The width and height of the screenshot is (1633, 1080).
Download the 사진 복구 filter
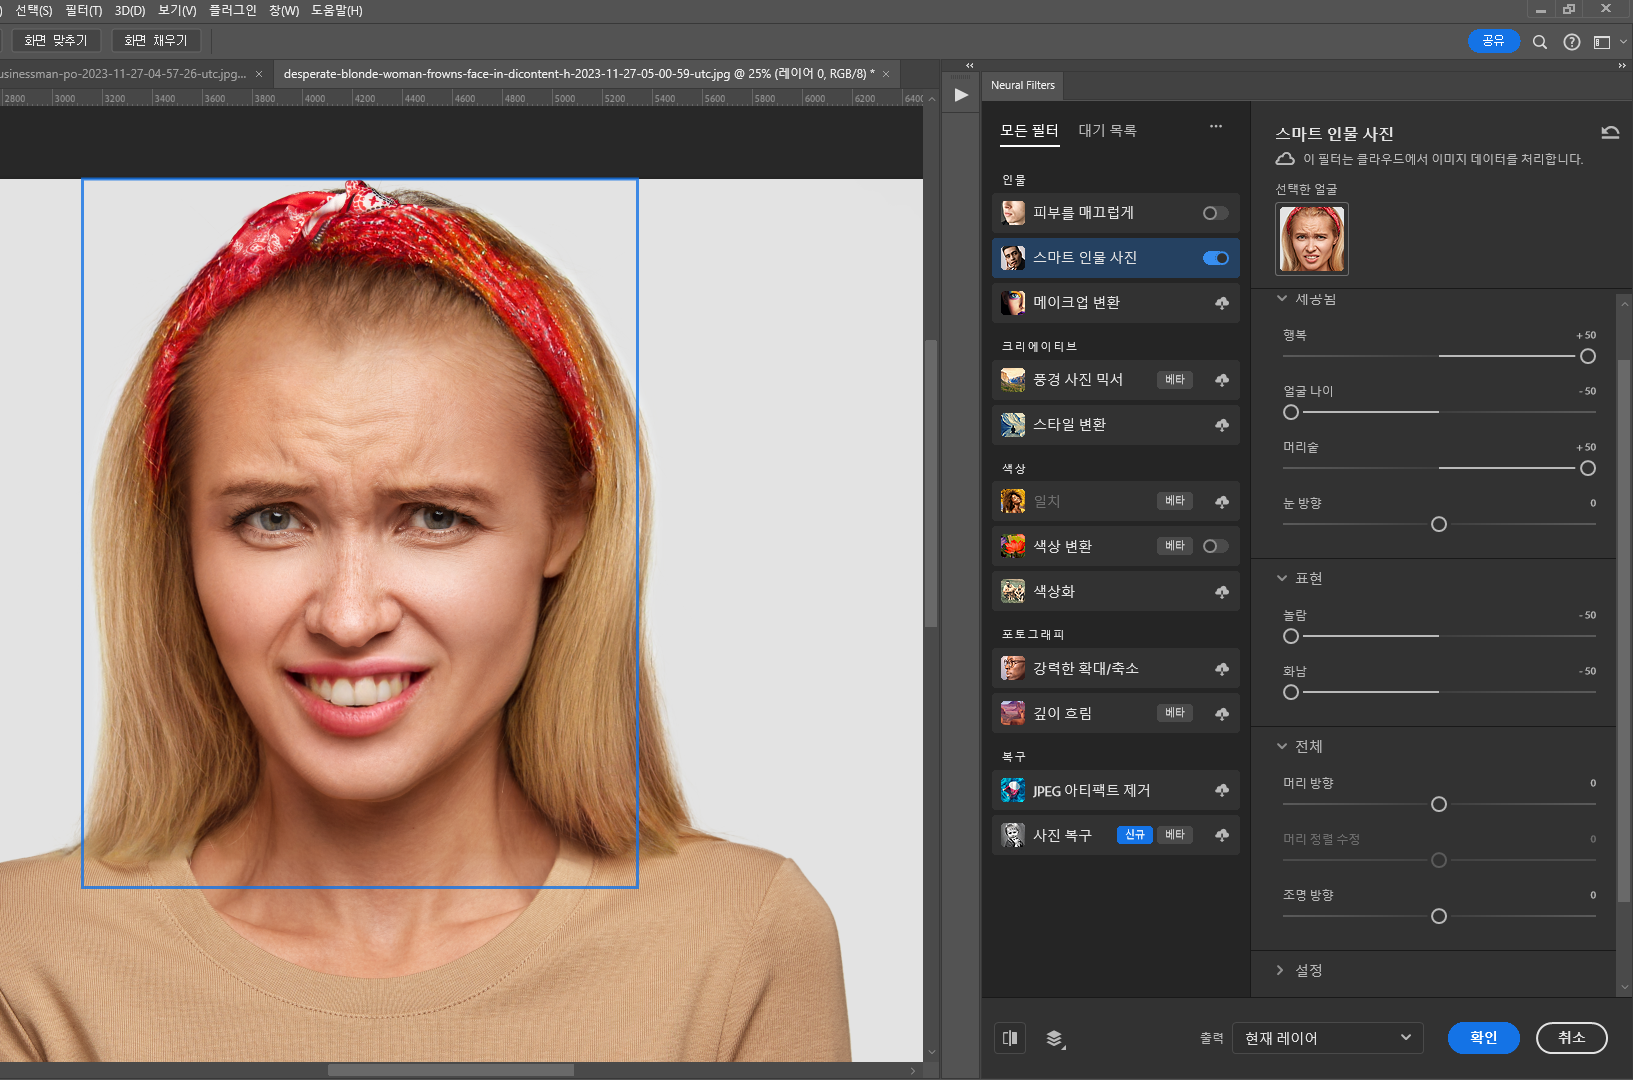(x=1222, y=836)
